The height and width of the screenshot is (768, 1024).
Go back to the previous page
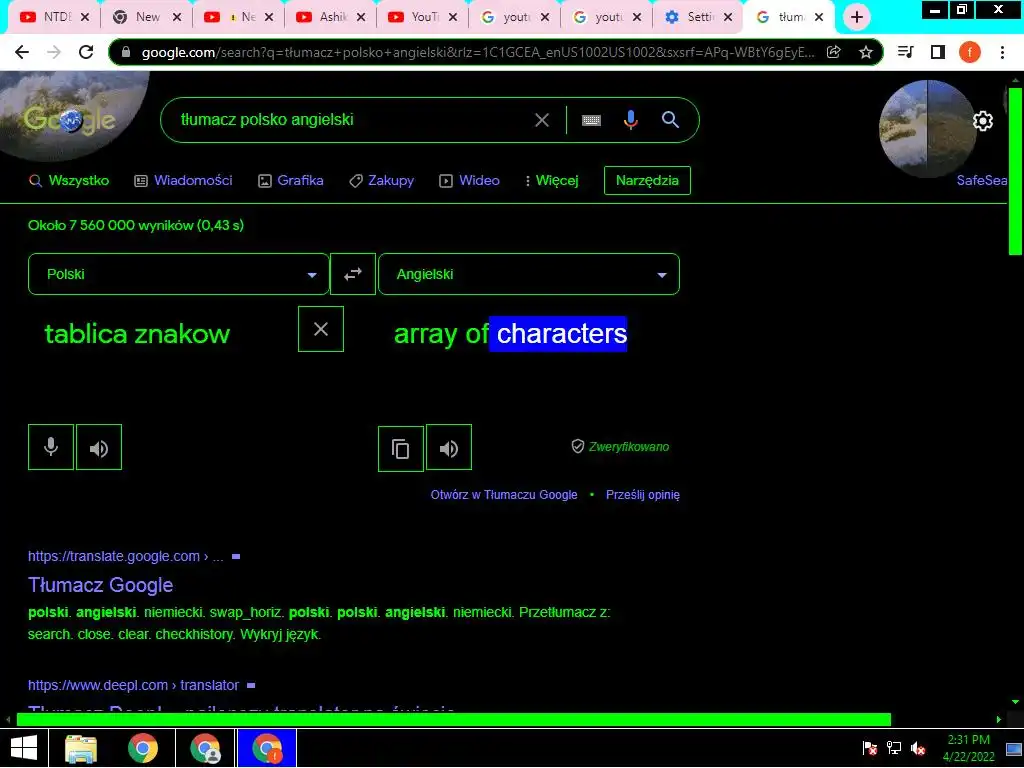point(22,52)
